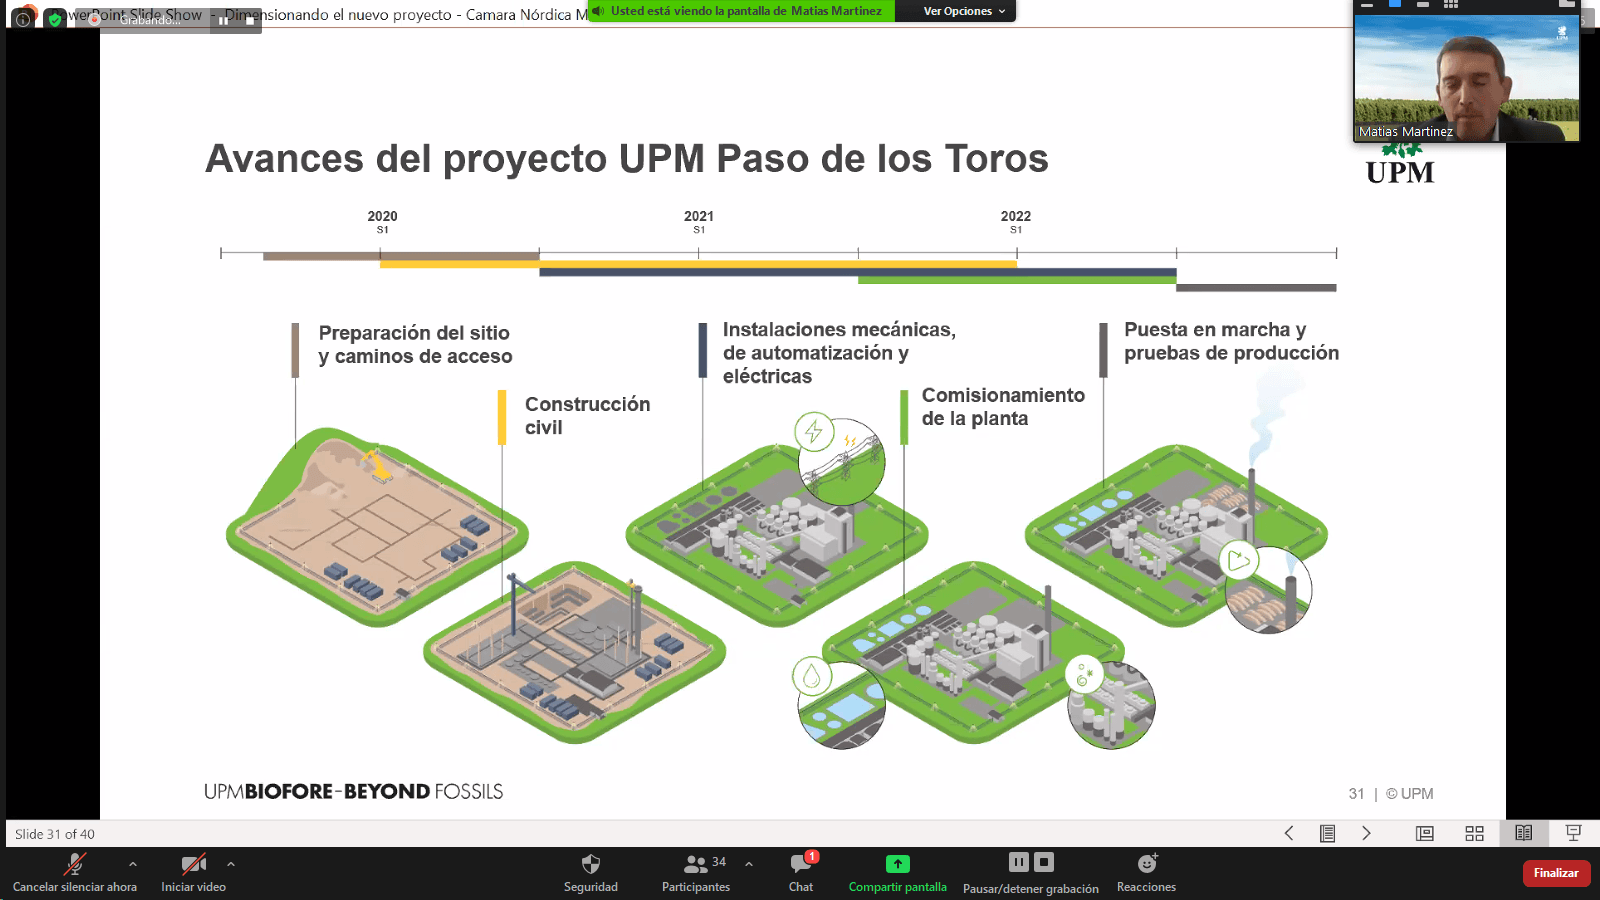Pause recording in top-left indicator

[223, 20]
